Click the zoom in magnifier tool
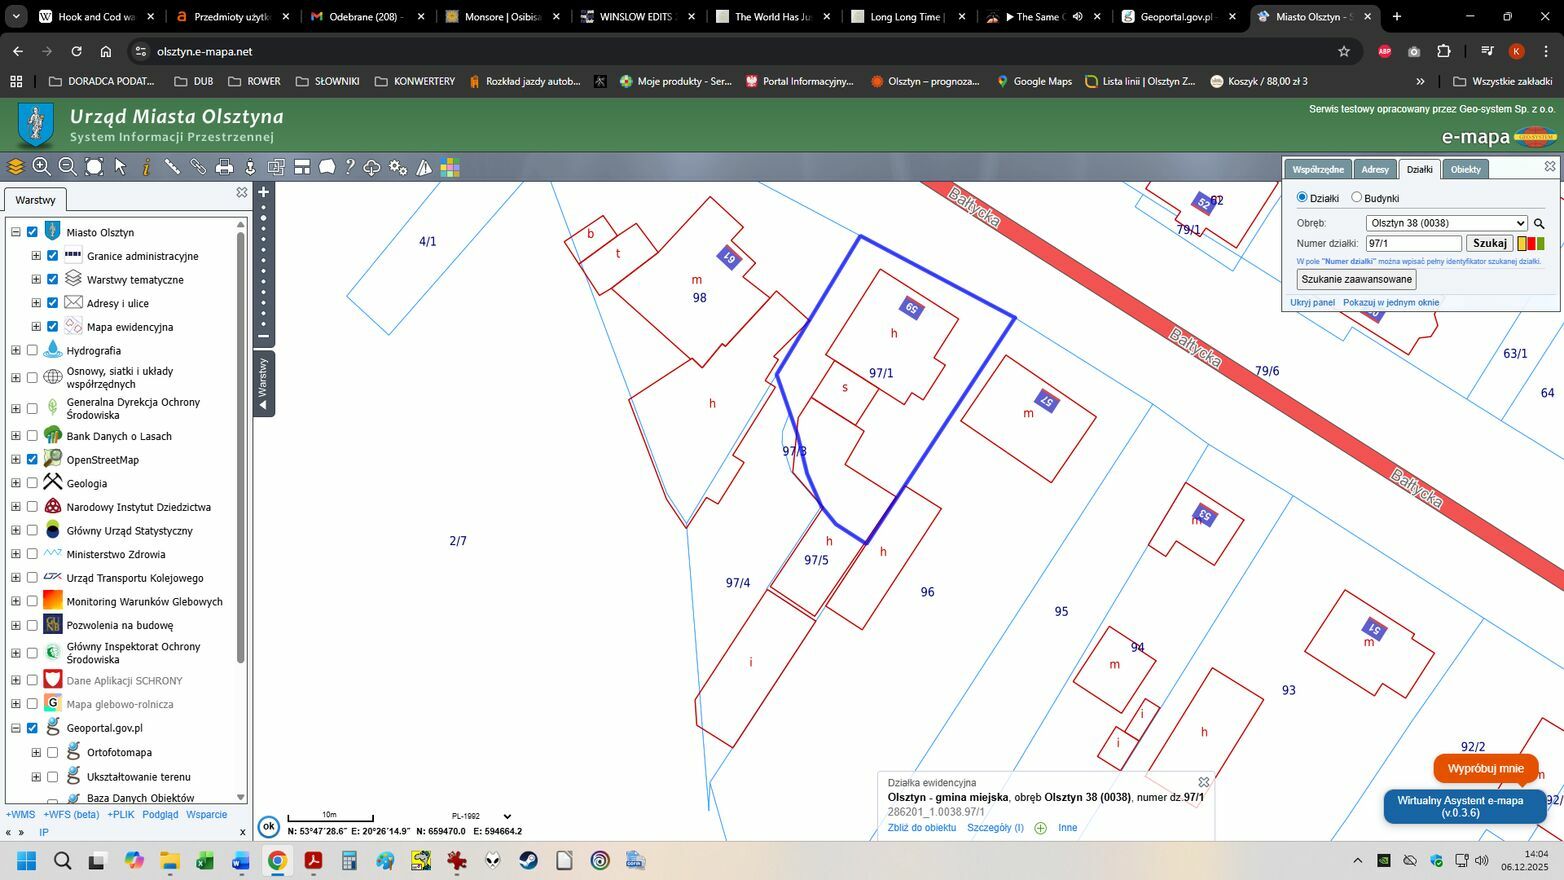 [x=41, y=167]
